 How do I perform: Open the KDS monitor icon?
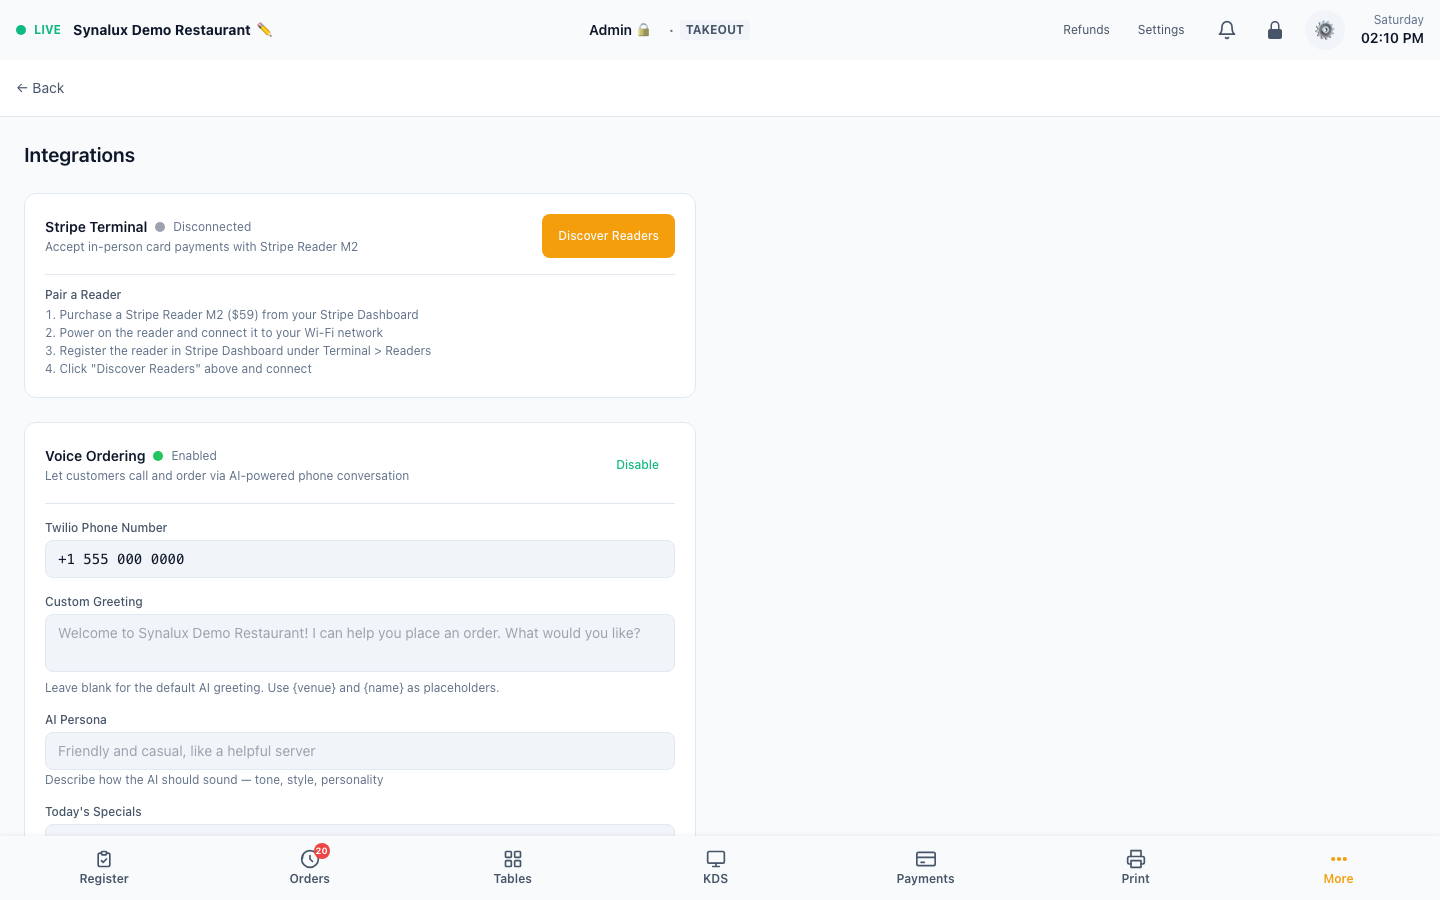click(716, 859)
